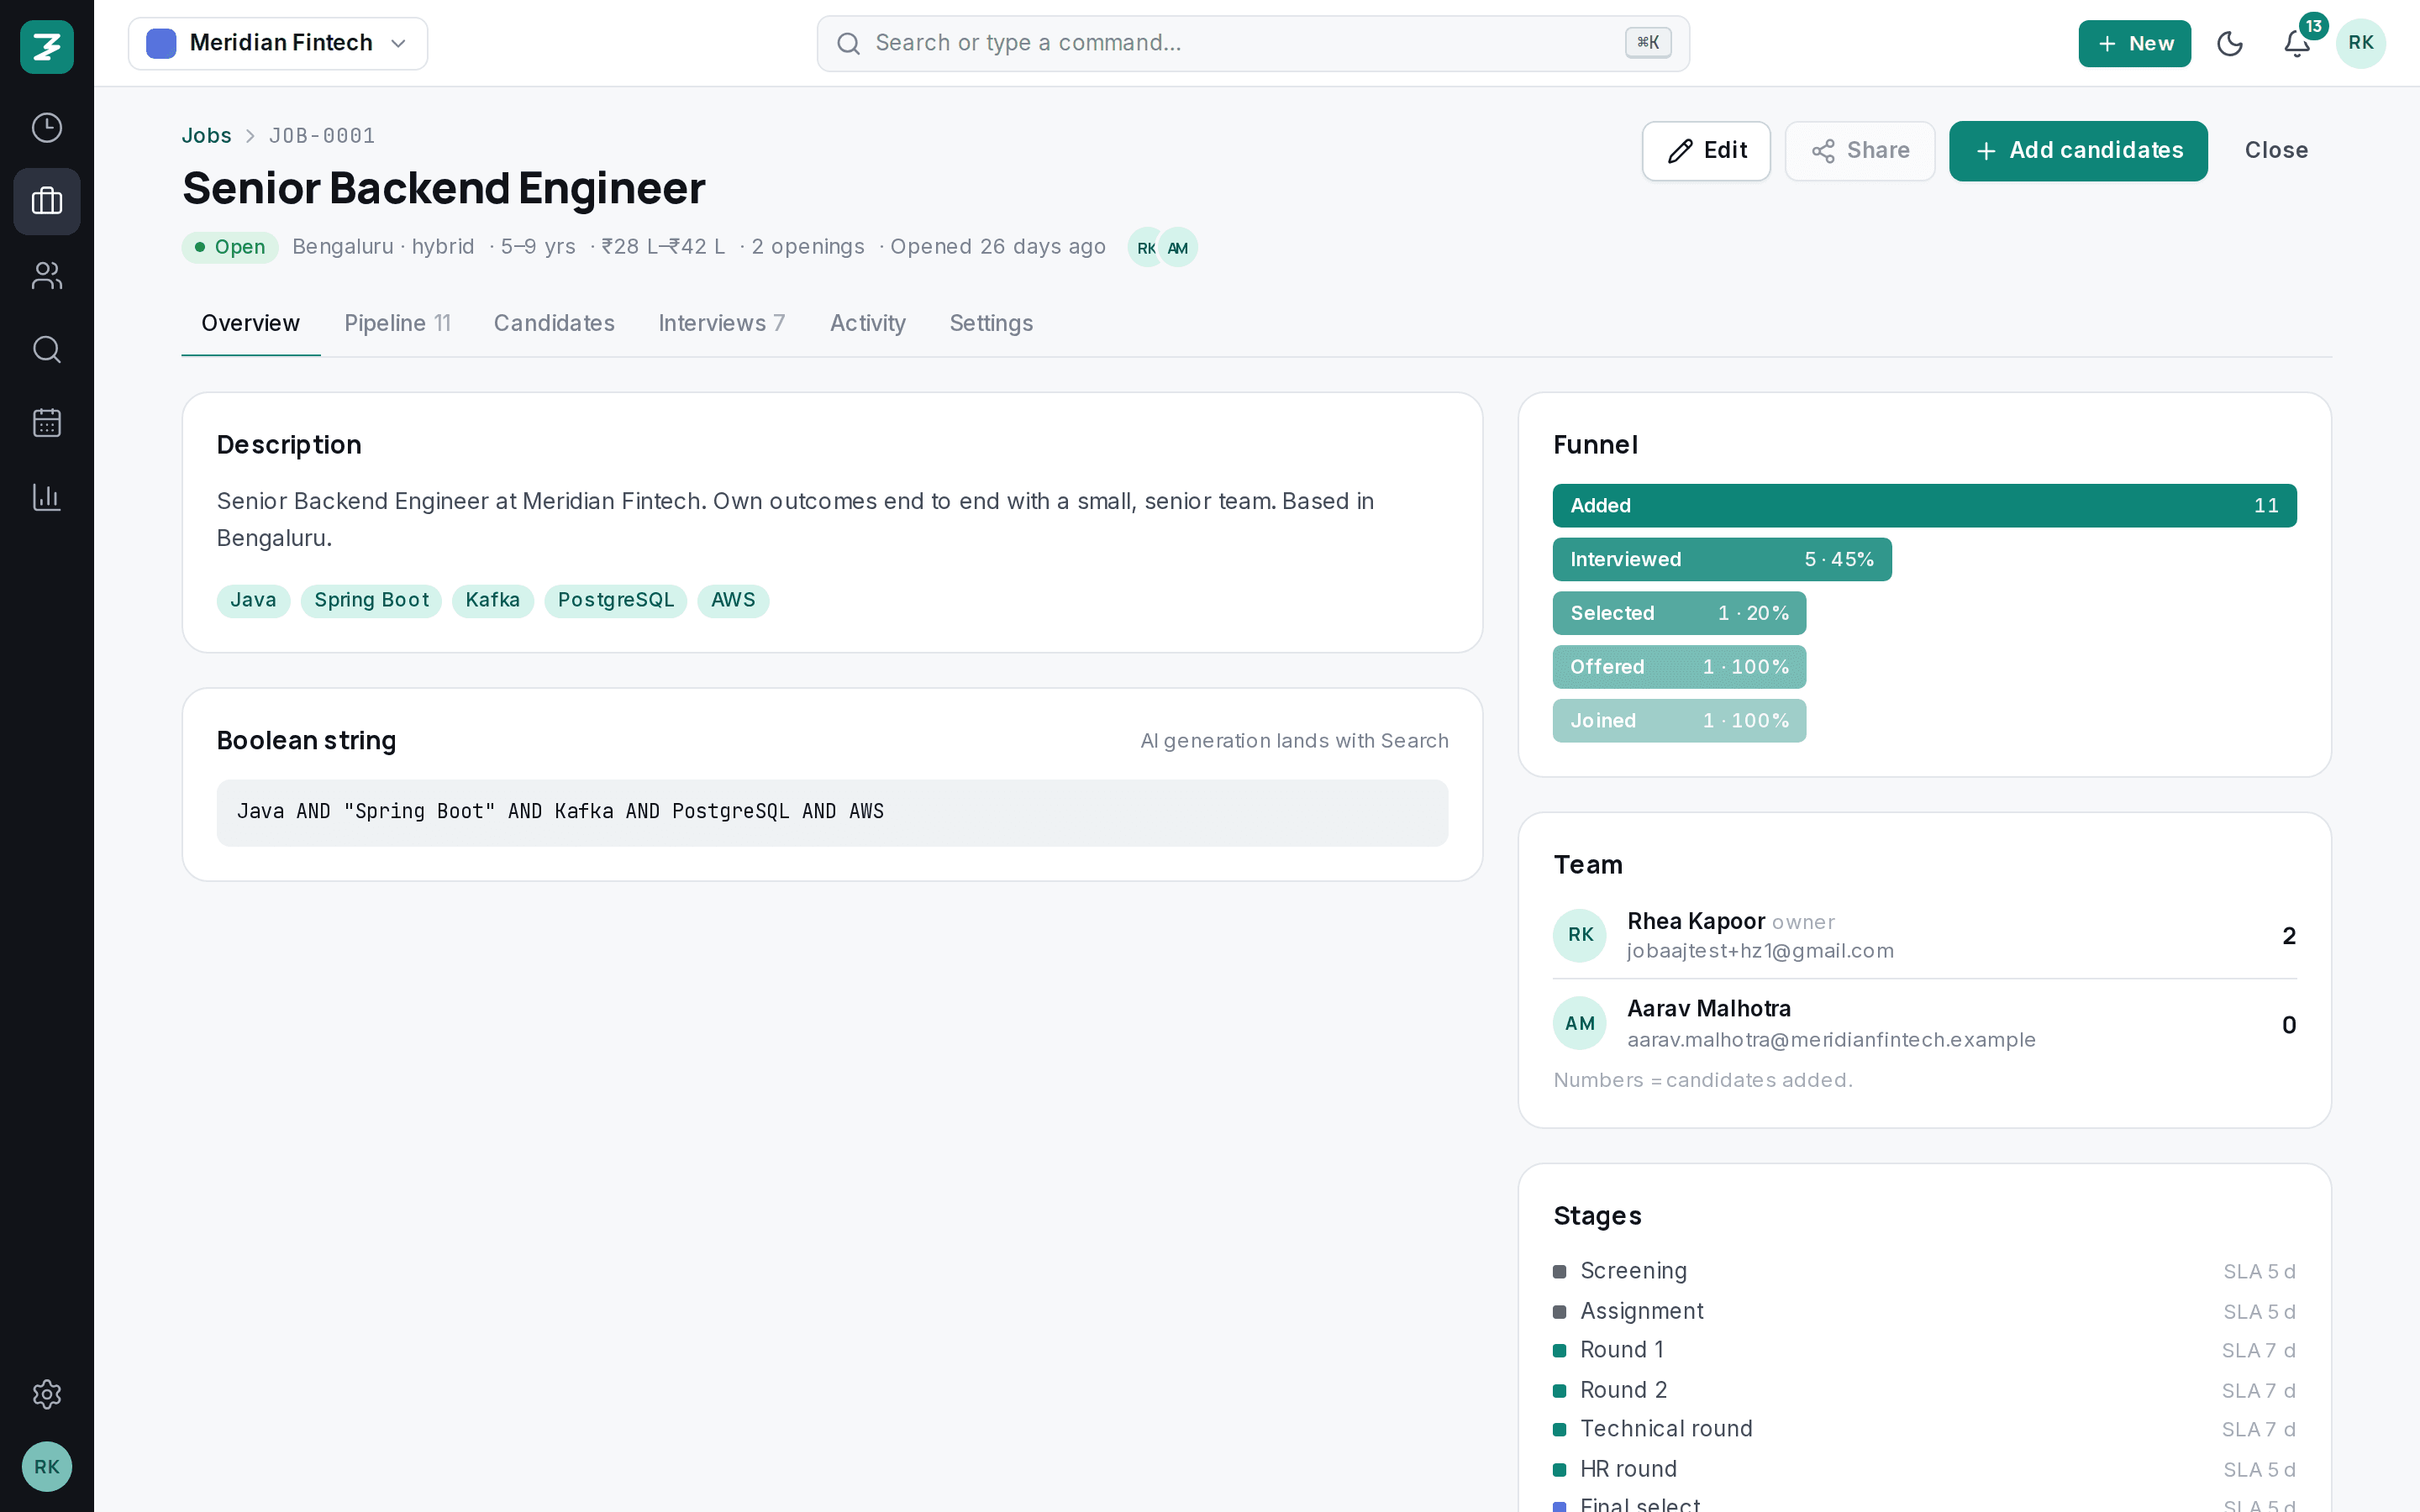Open notifications bell with 13 badge
This screenshot has height=1512, width=2420.
(x=2297, y=43)
